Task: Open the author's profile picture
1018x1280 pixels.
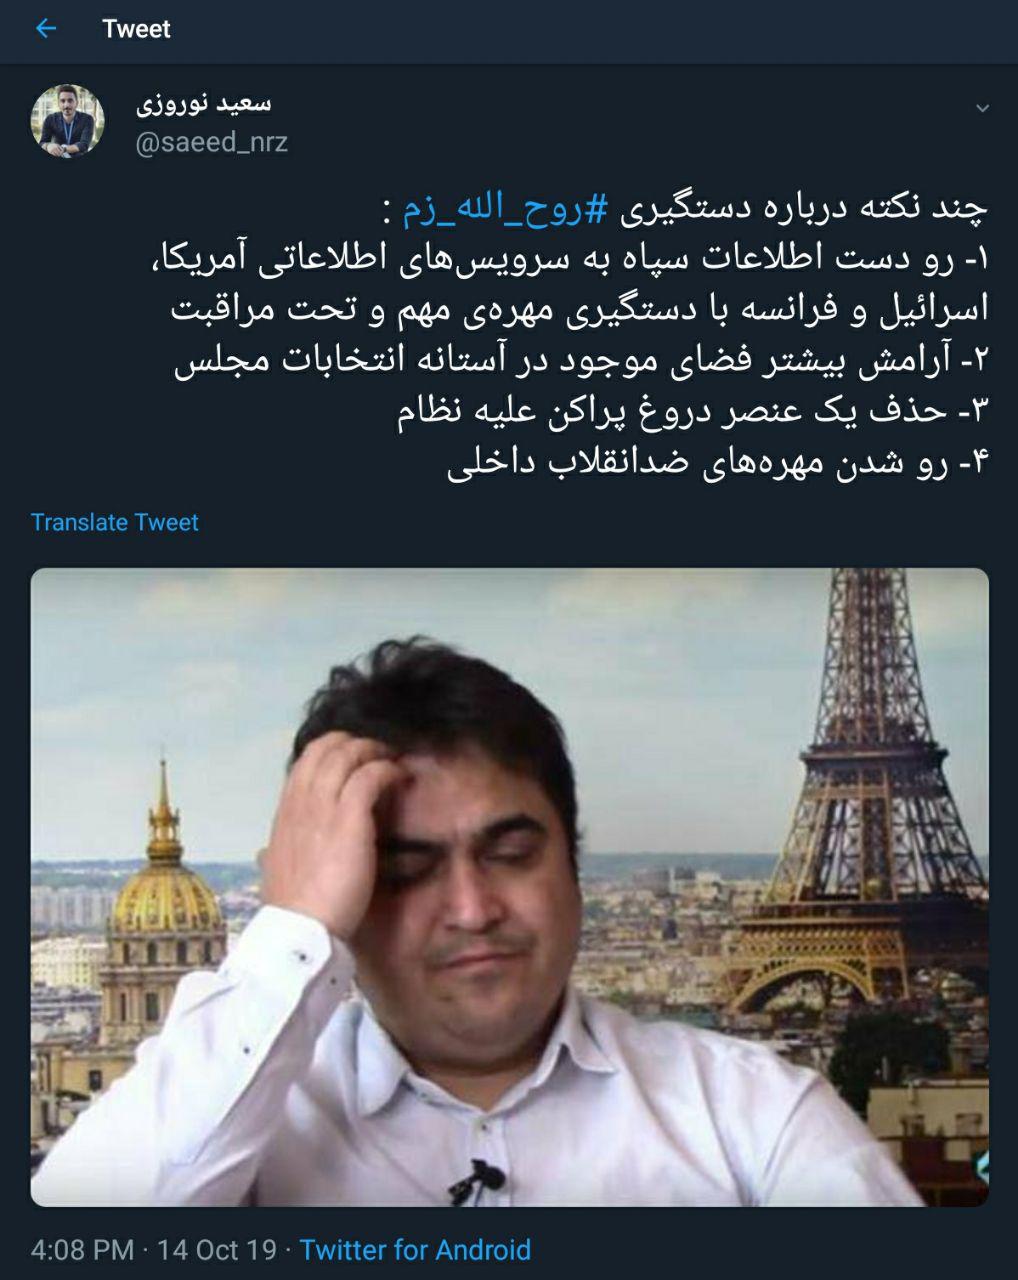Action: [68, 121]
